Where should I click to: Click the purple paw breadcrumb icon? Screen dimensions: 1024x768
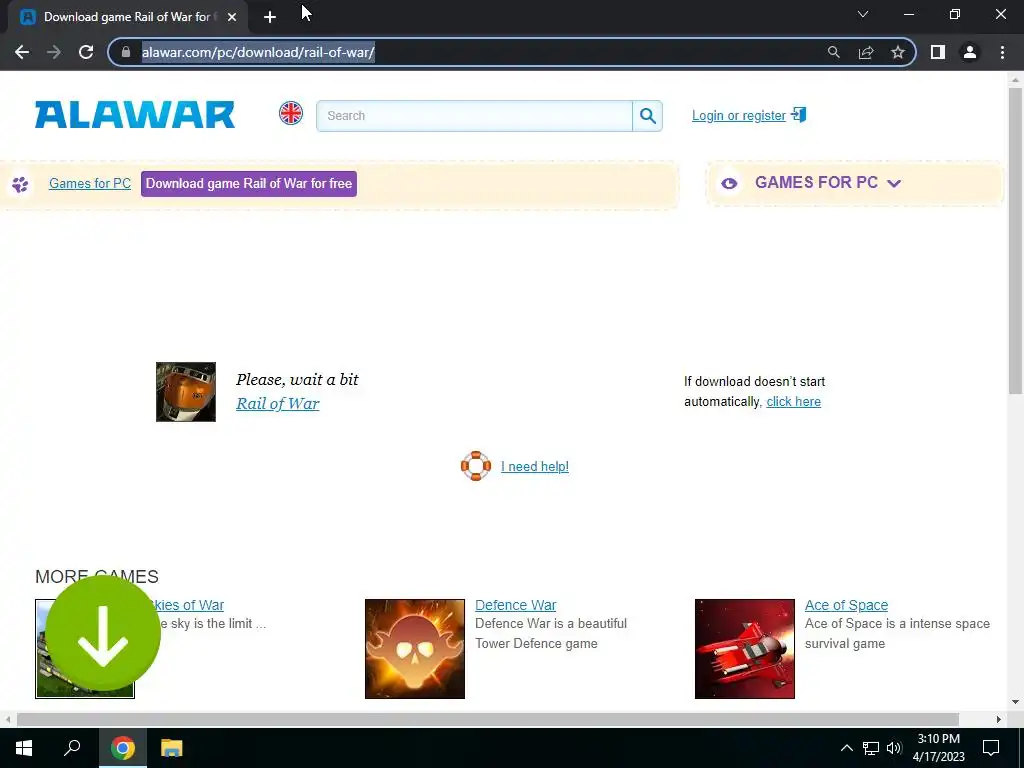[20, 184]
